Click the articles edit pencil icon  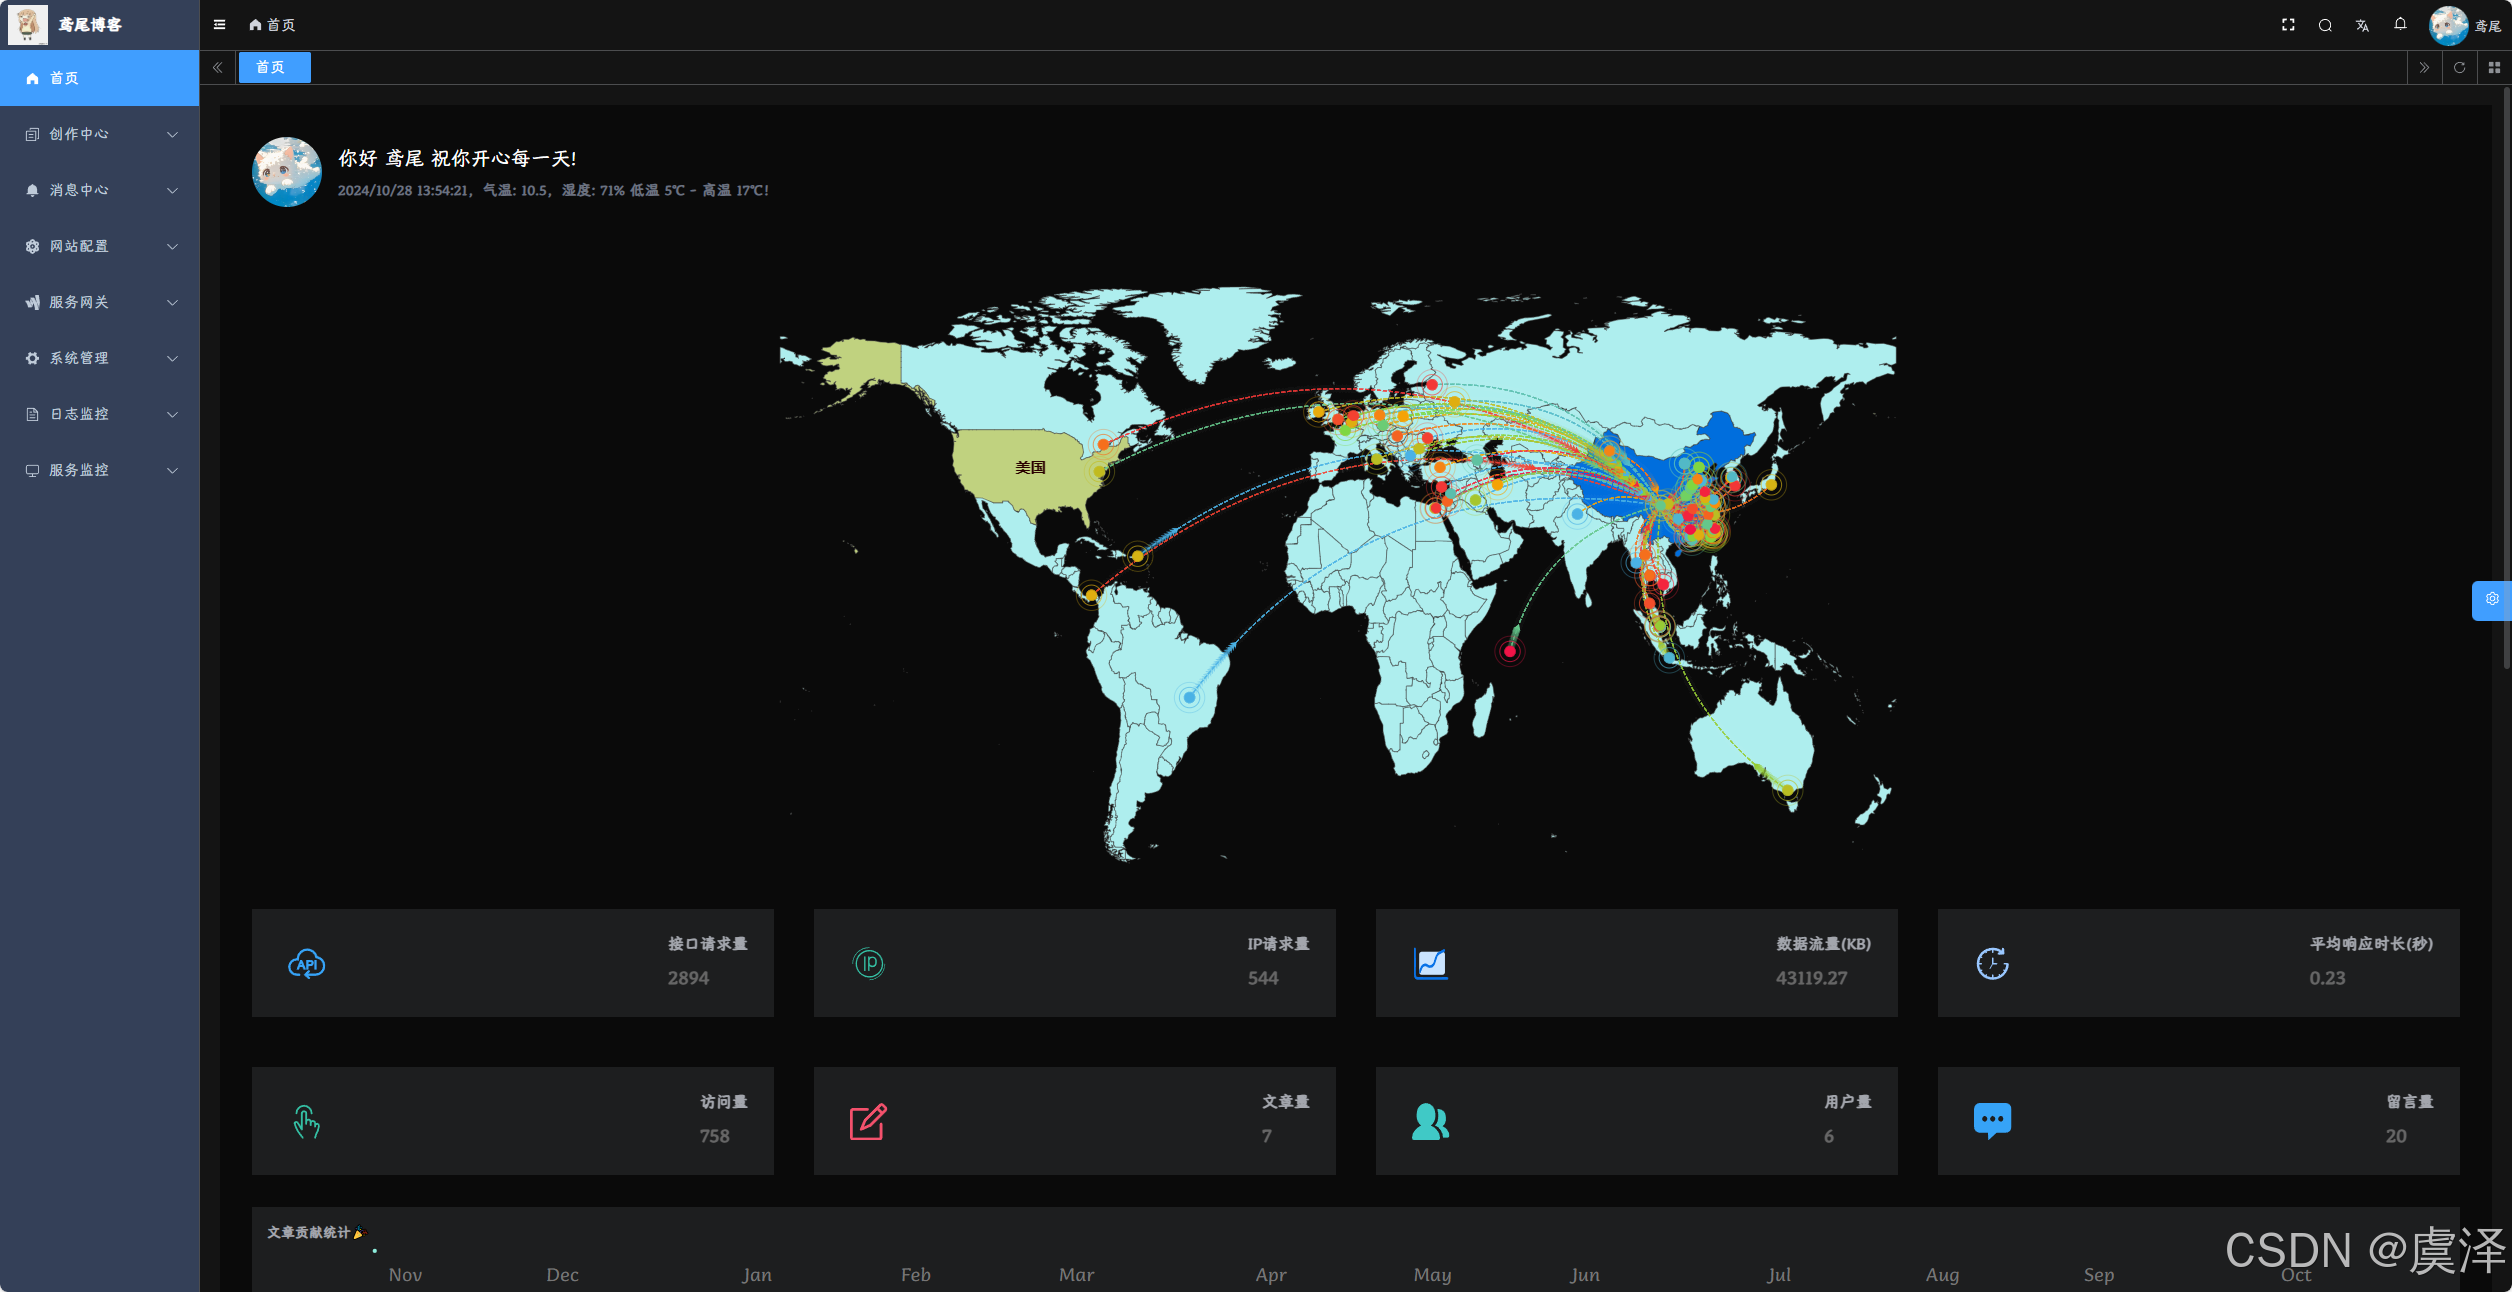point(868,1122)
